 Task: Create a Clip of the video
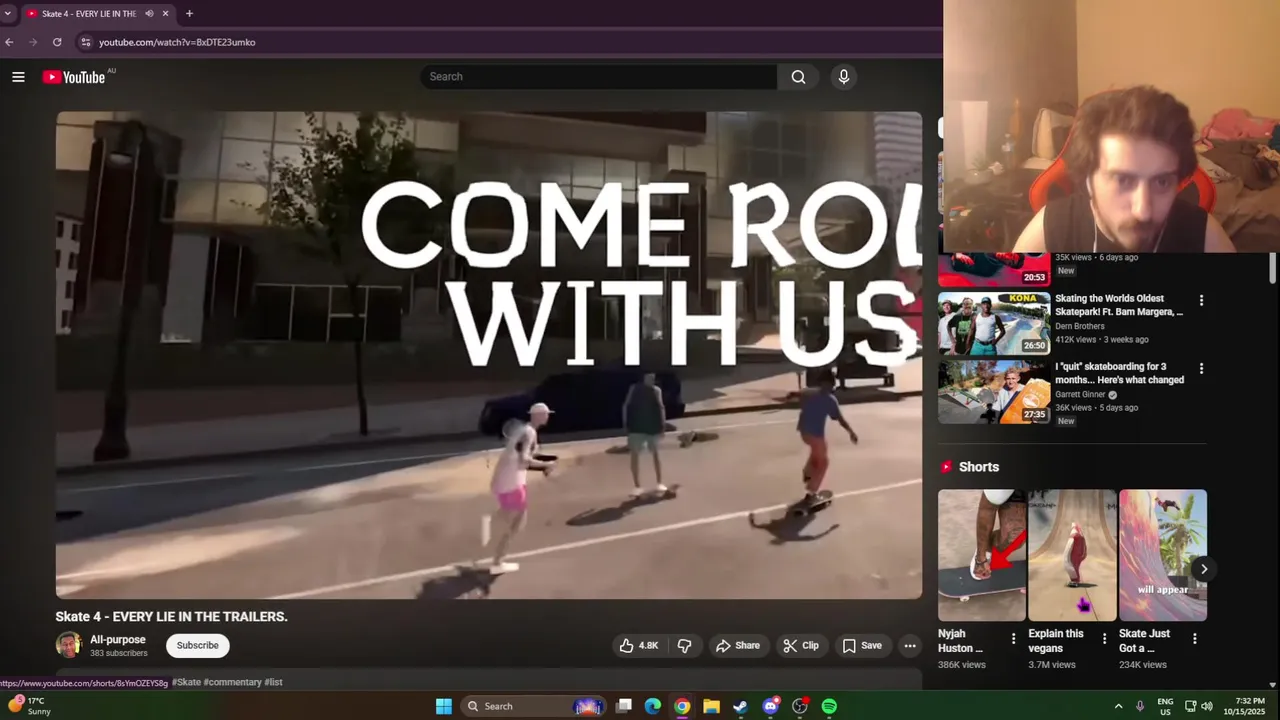pyautogui.click(x=801, y=646)
